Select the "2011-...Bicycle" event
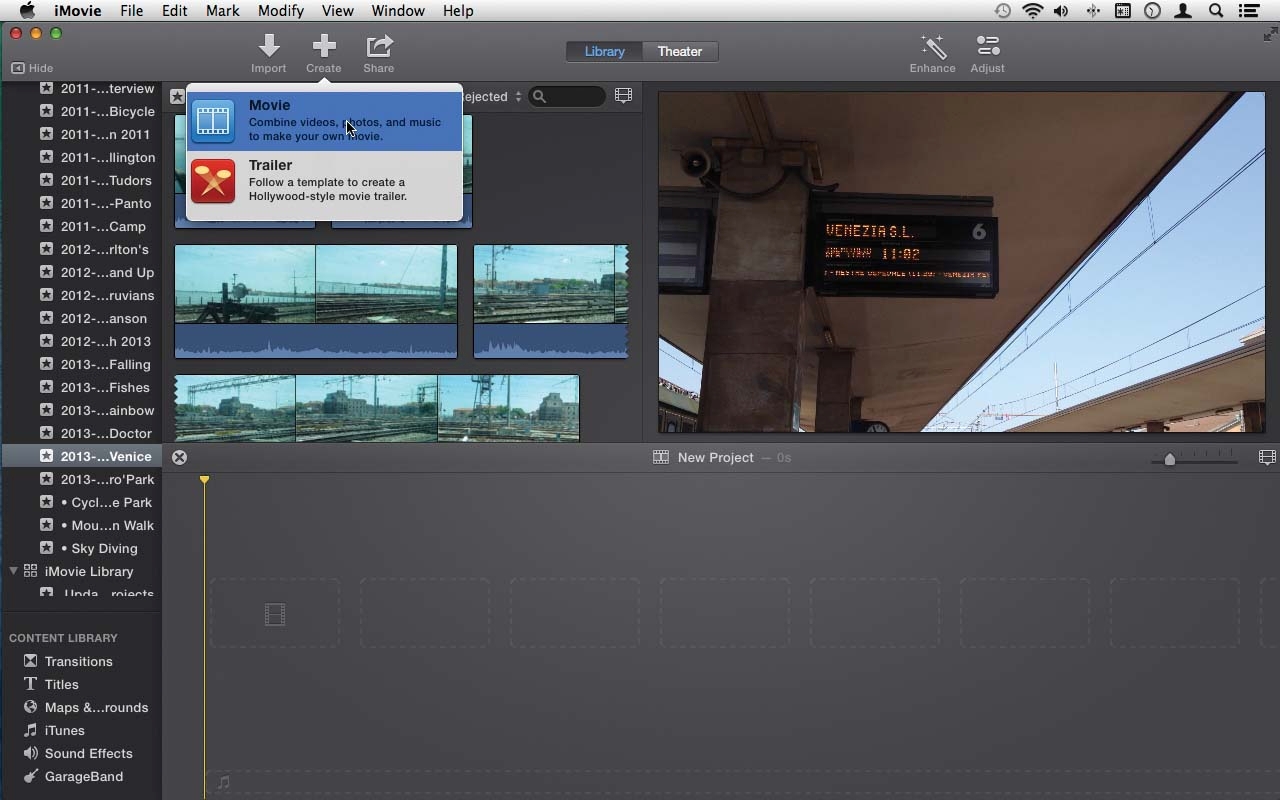The image size is (1280, 800). click(81, 111)
